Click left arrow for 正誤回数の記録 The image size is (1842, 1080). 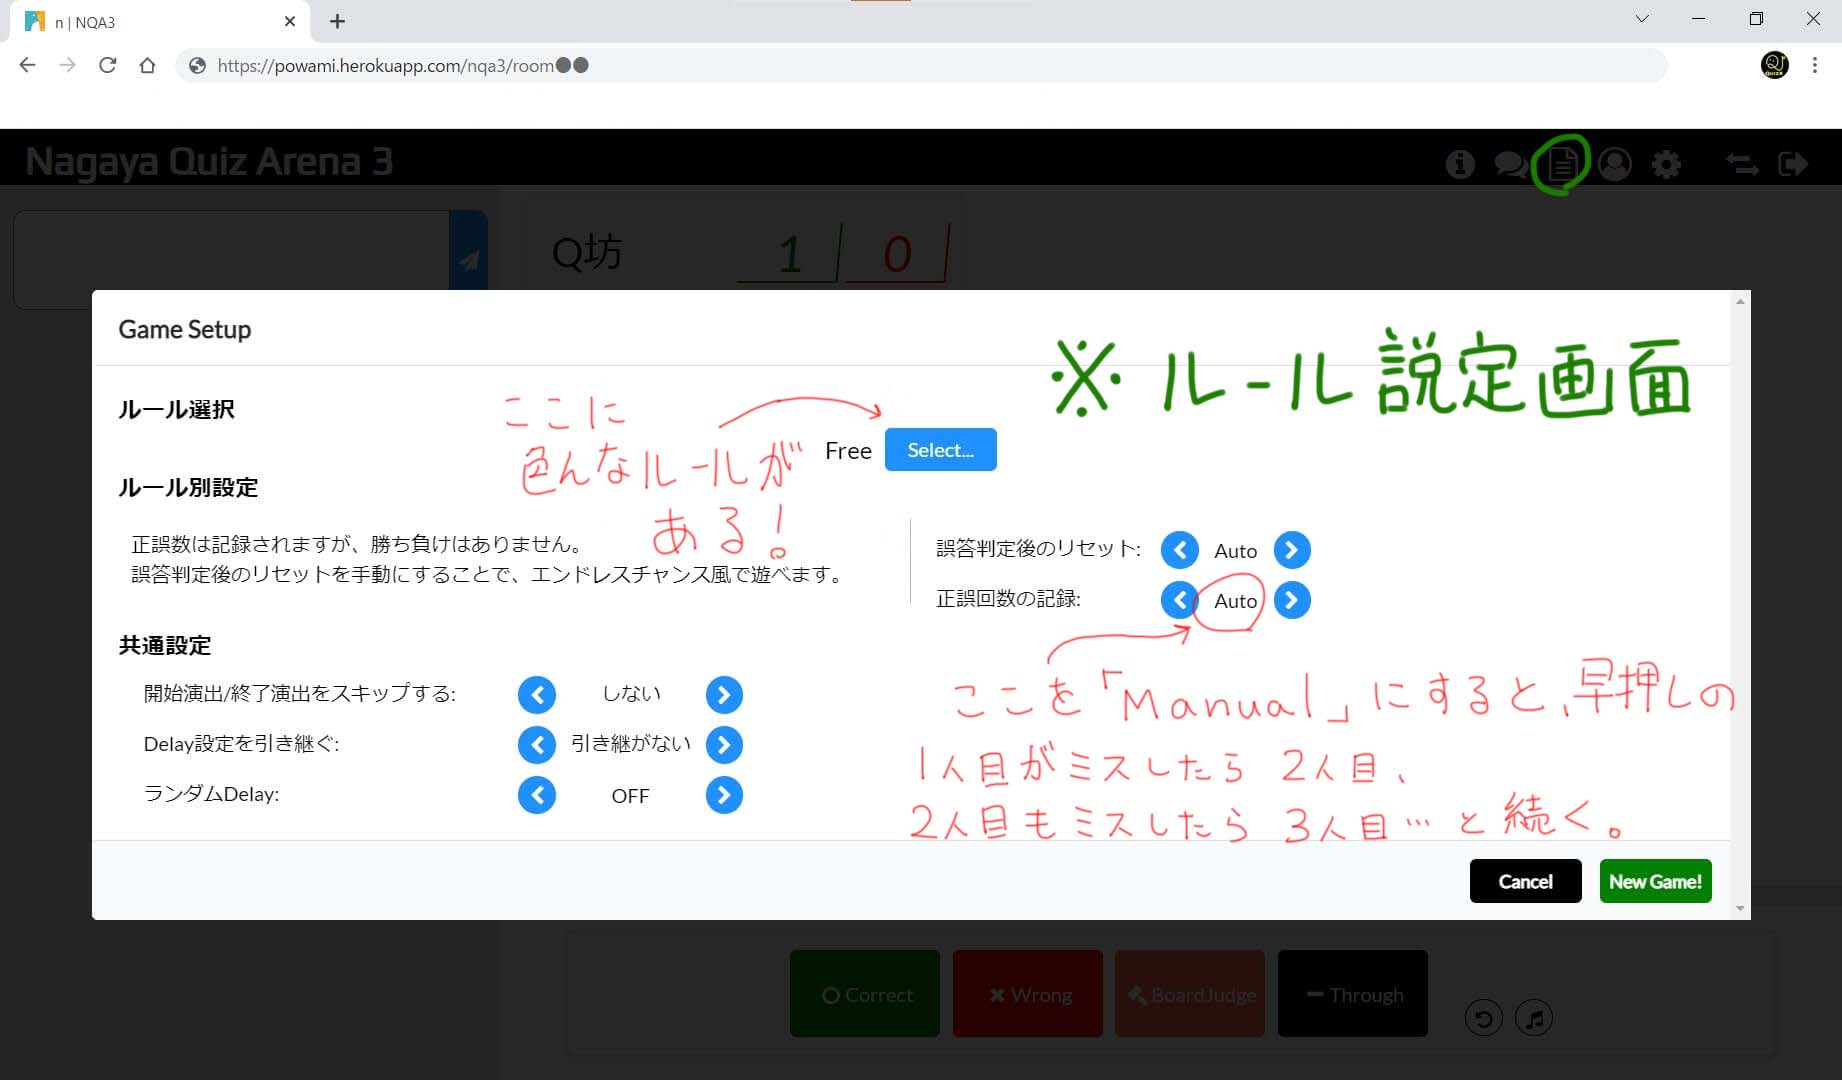click(1179, 600)
